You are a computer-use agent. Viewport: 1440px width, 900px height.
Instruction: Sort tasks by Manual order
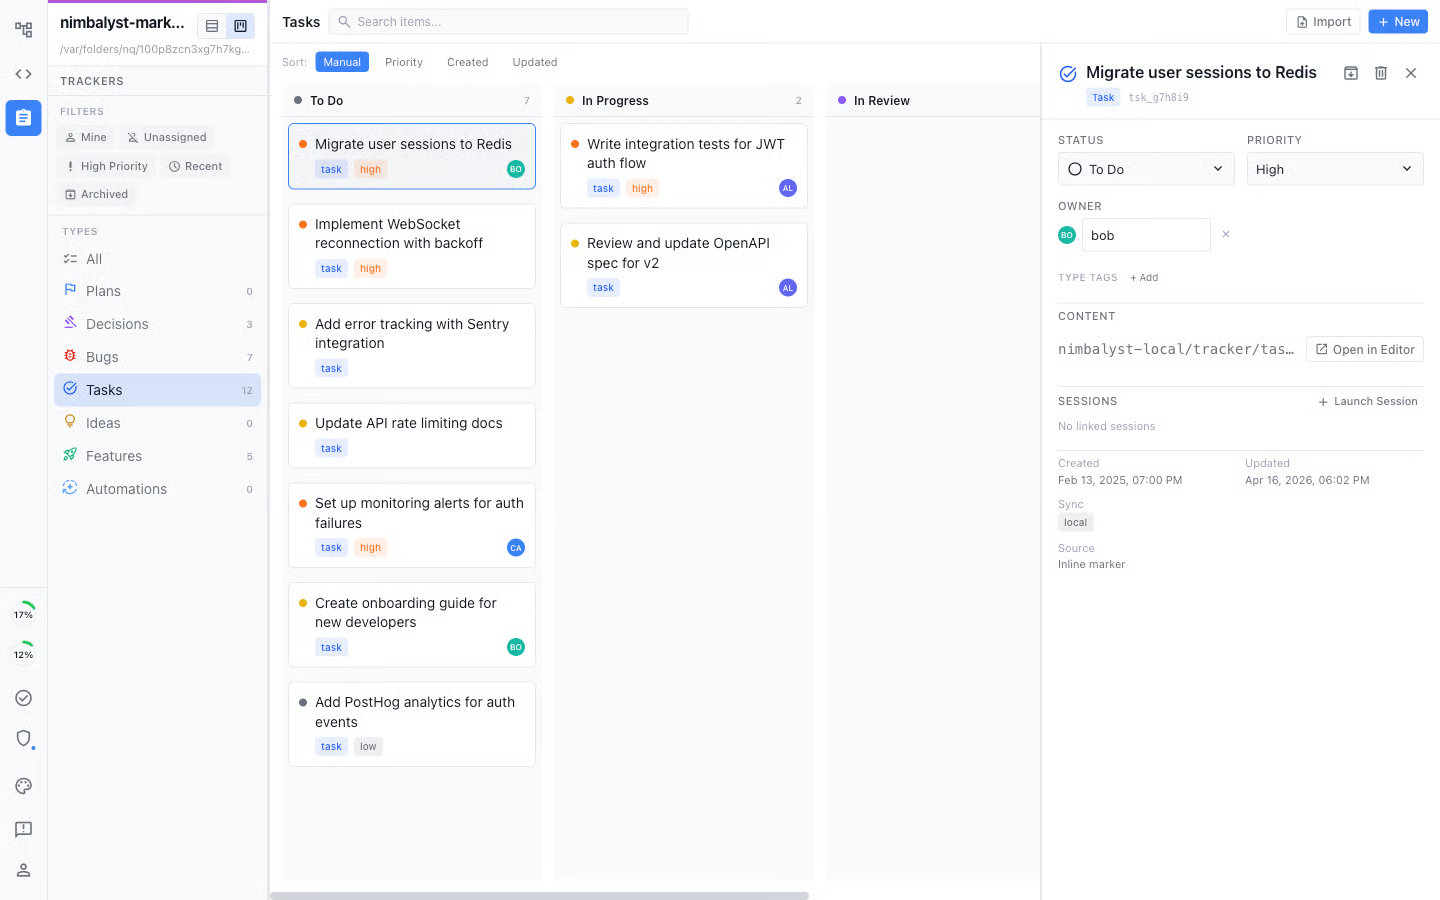pos(342,62)
